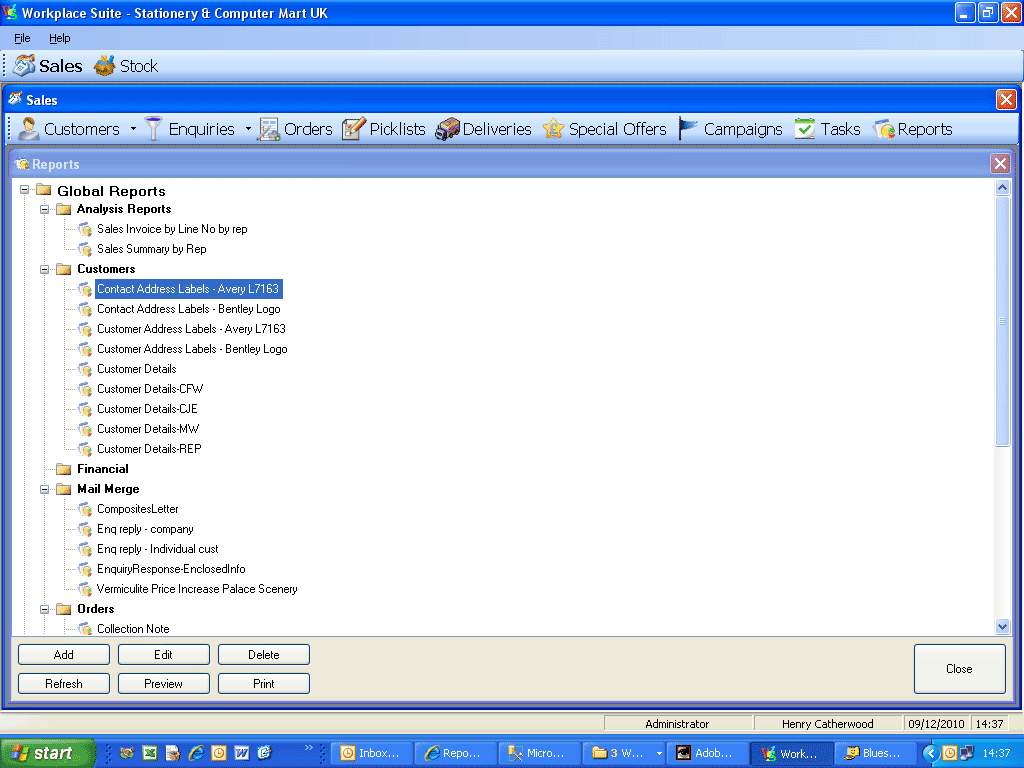Collapse the Customers folder node

44,269
